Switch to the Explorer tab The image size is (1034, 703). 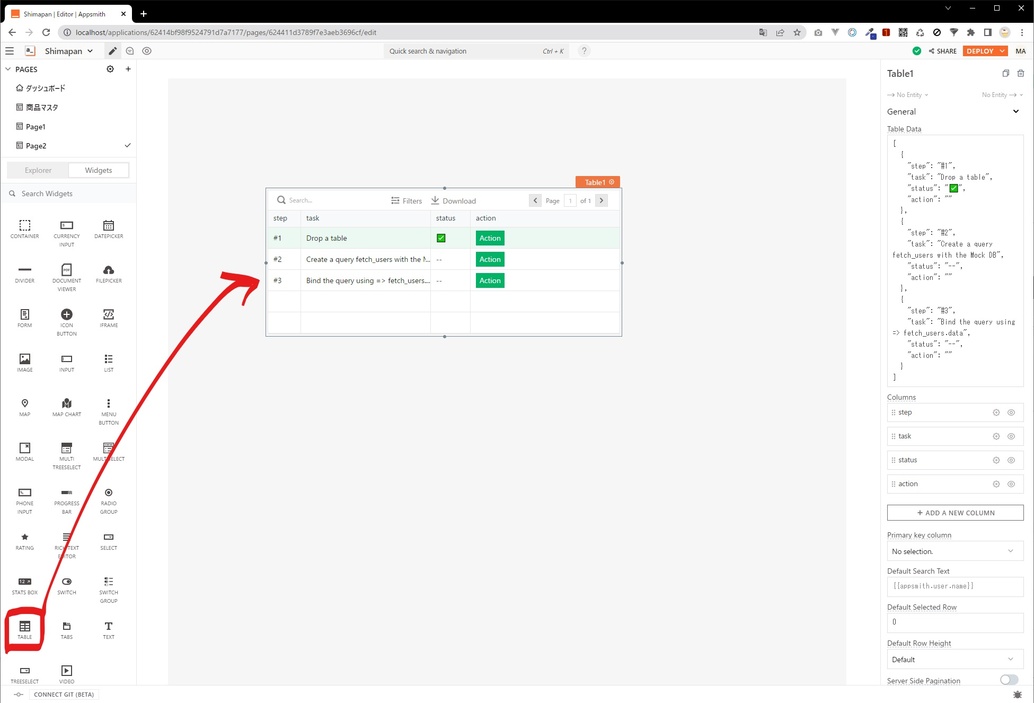click(x=38, y=170)
